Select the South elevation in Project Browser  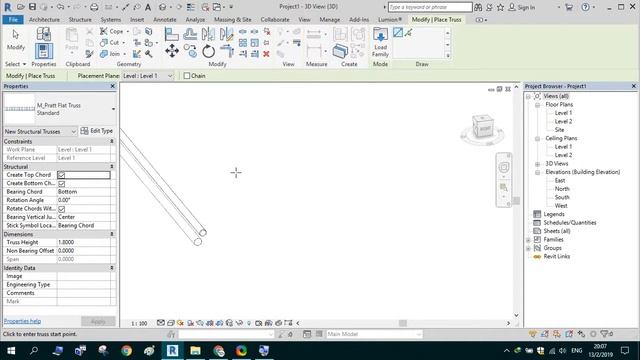[x=562, y=197]
